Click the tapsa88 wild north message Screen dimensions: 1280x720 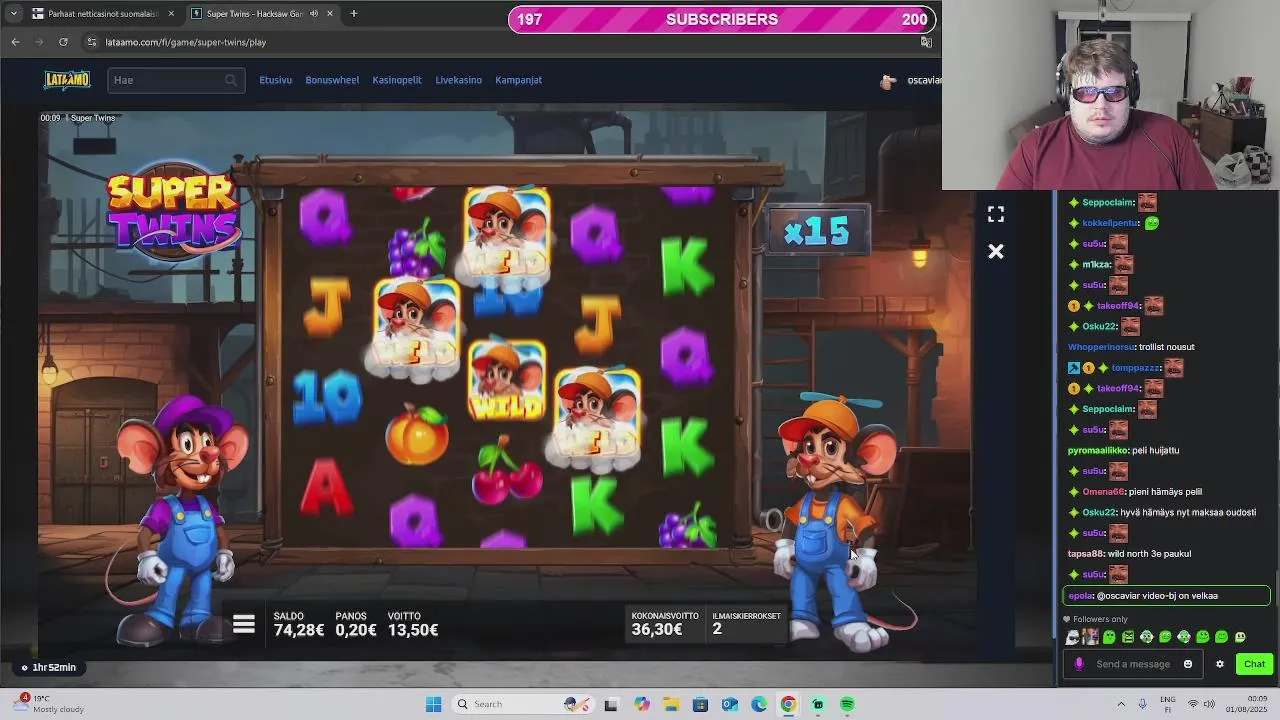click(x=1129, y=554)
